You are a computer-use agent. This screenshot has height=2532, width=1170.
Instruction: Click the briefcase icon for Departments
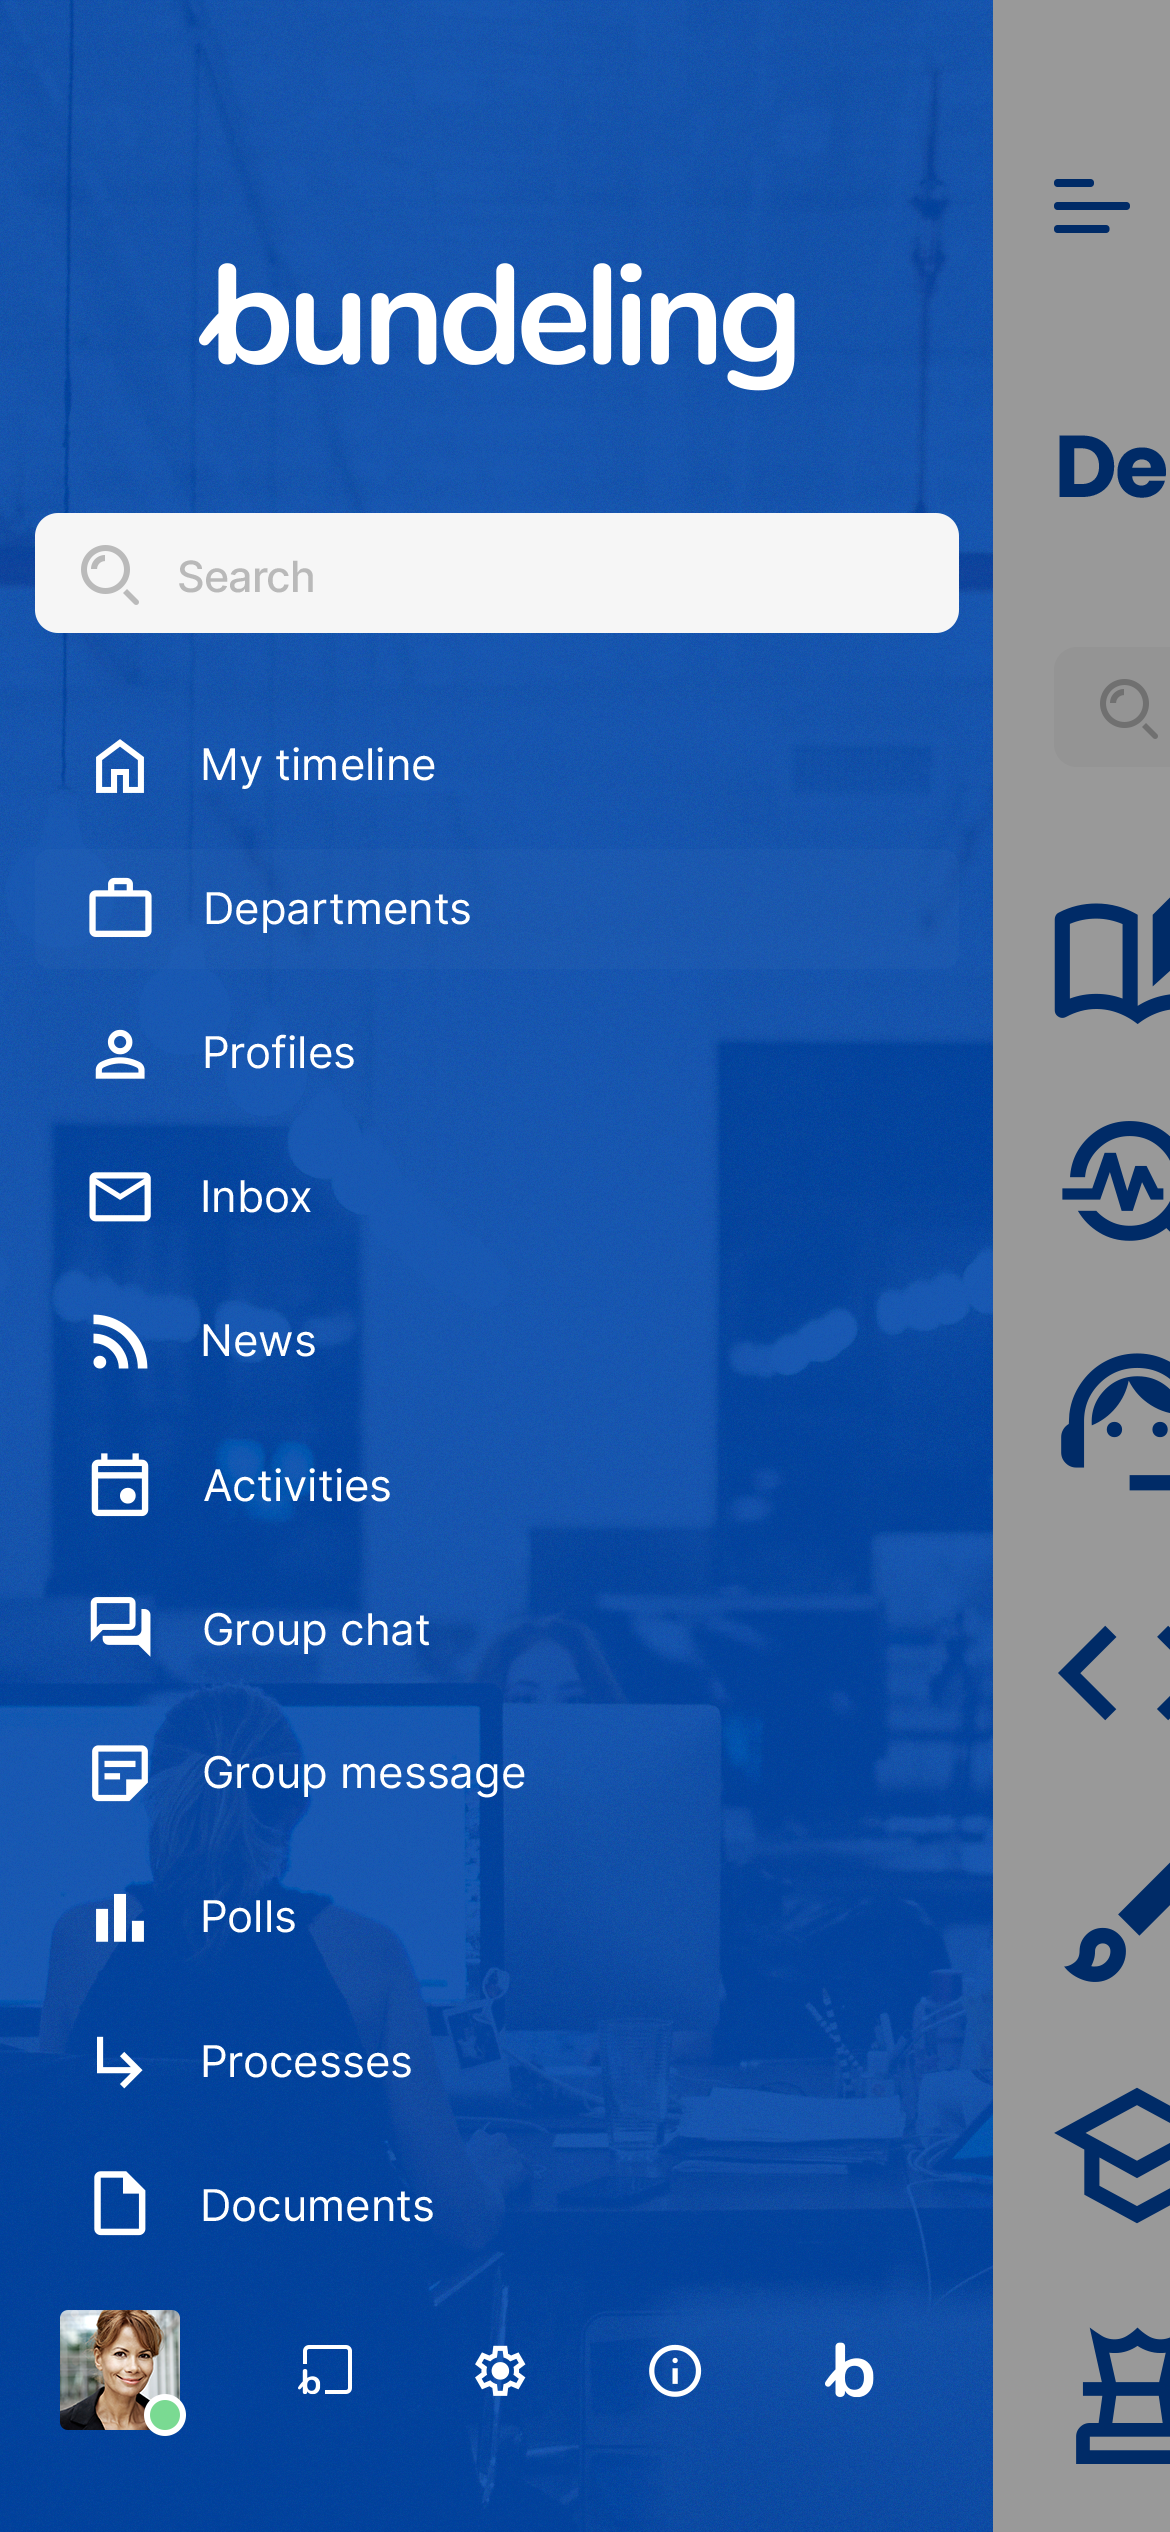120,908
